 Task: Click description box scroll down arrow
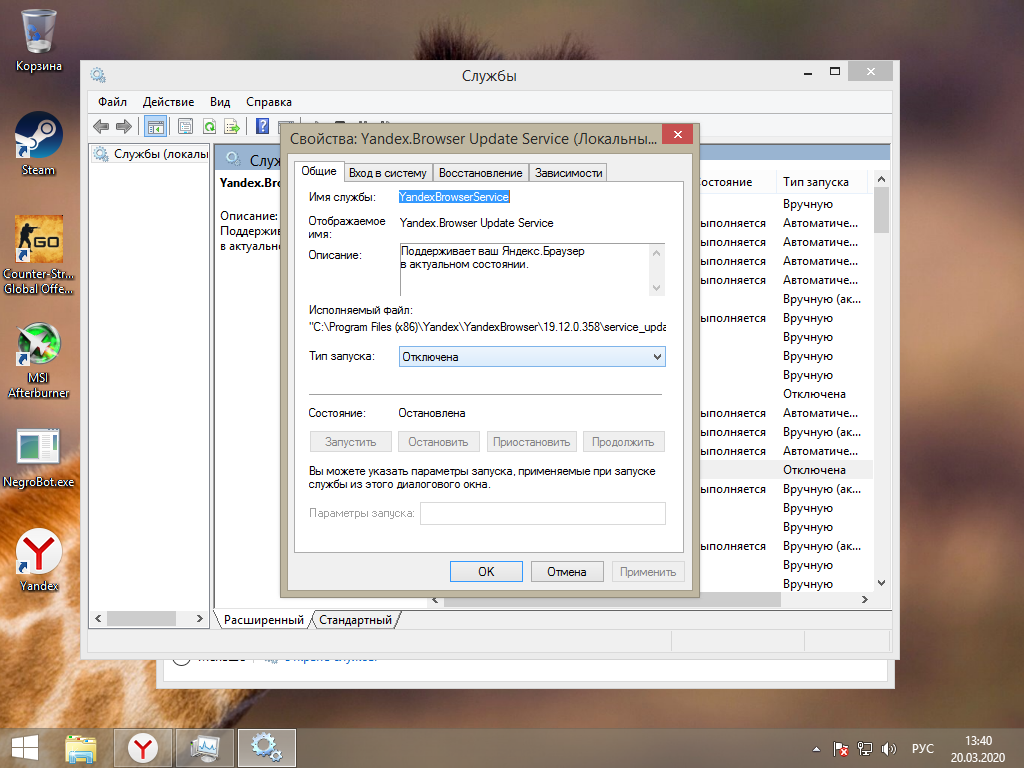point(656,288)
